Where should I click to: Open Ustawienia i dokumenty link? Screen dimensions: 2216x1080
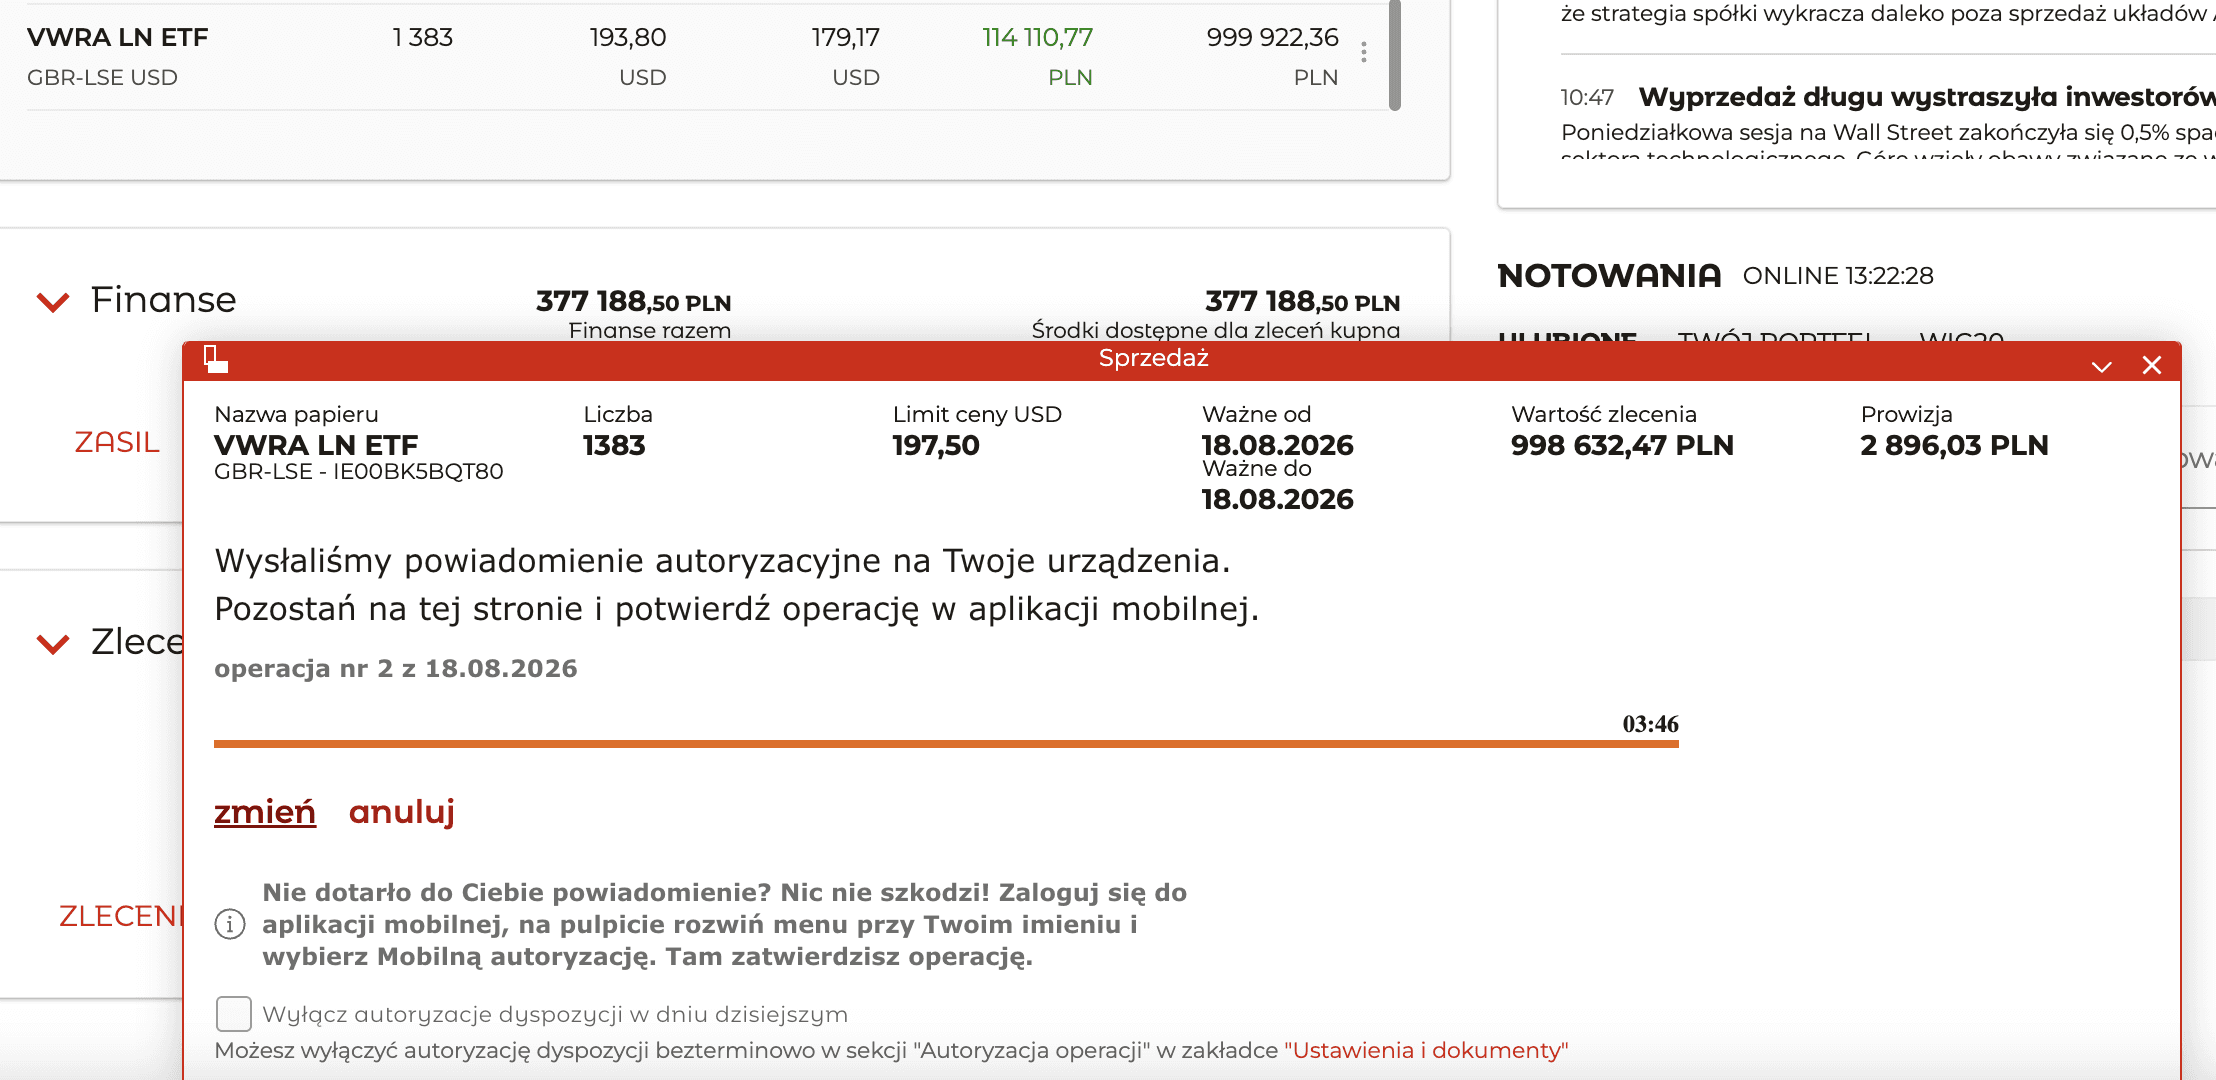pyautogui.click(x=1426, y=1050)
